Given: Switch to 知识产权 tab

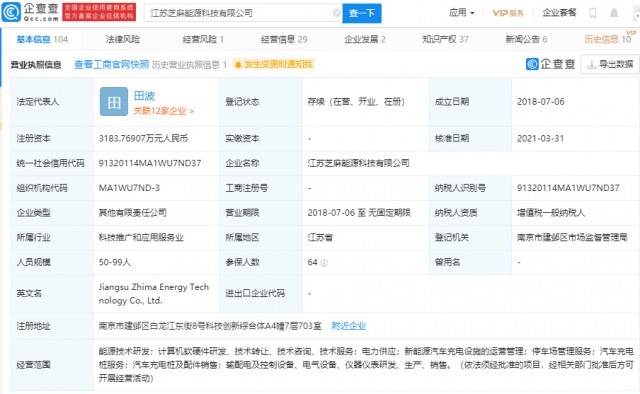Looking at the screenshot, I should click(x=445, y=39).
